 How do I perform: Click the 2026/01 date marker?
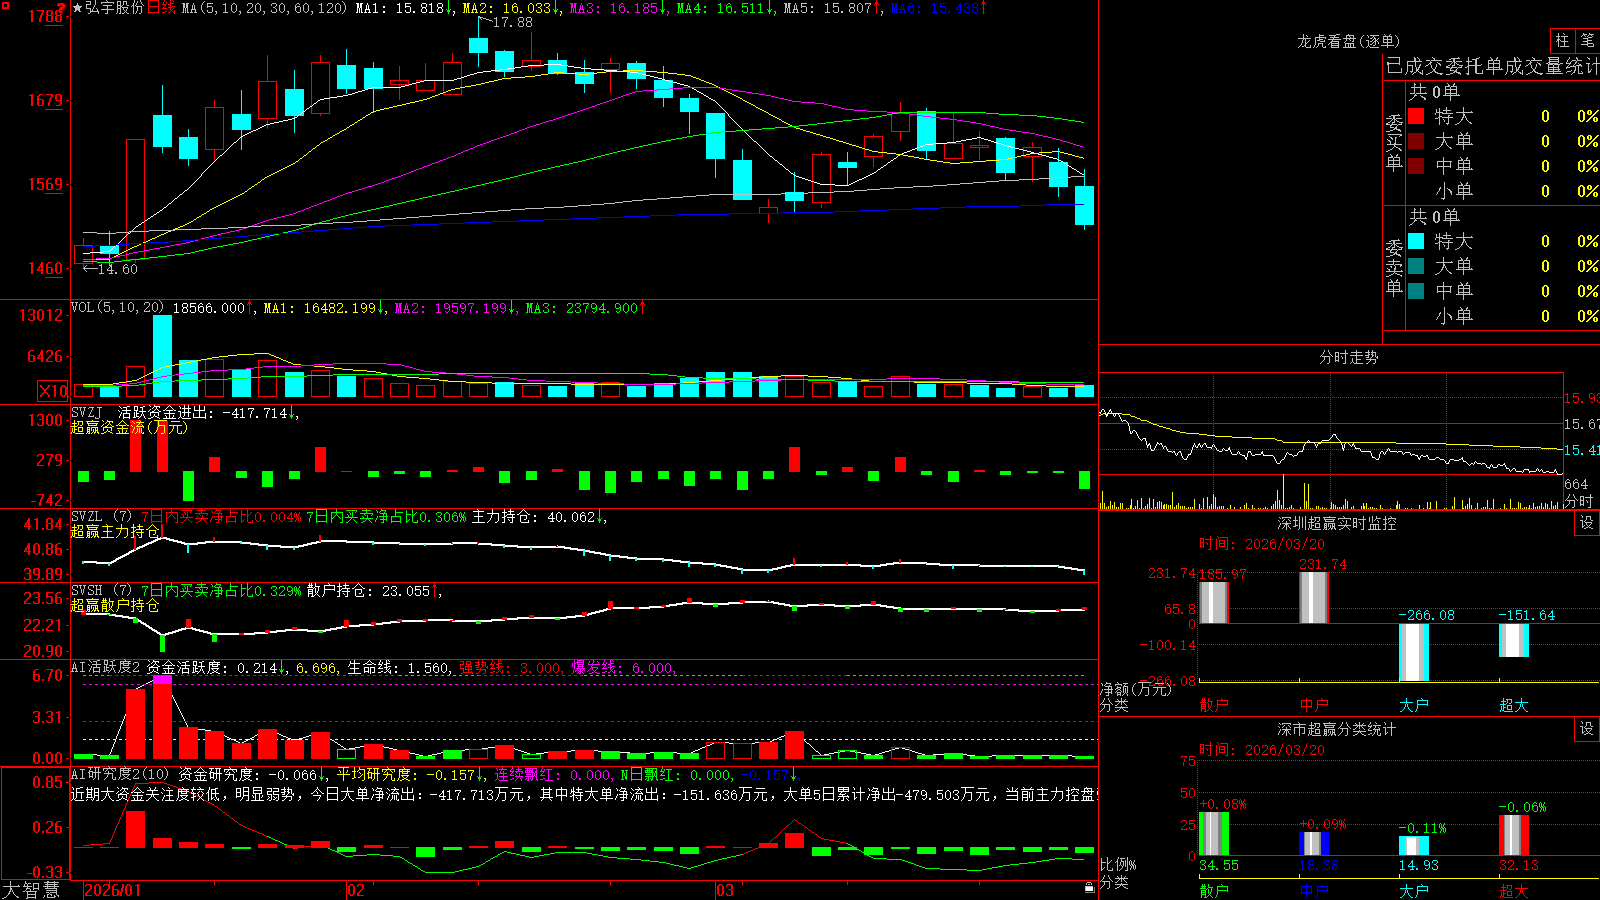112,890
